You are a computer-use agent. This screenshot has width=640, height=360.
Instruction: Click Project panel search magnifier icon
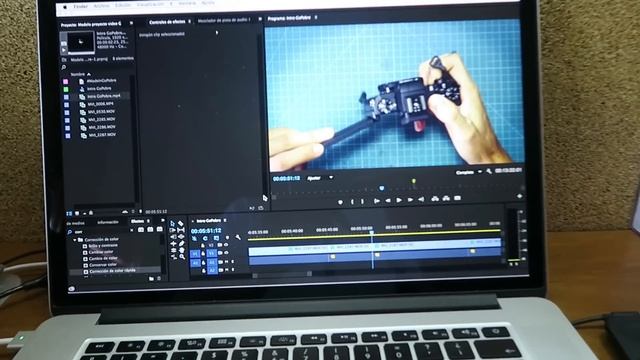(64, 67)
